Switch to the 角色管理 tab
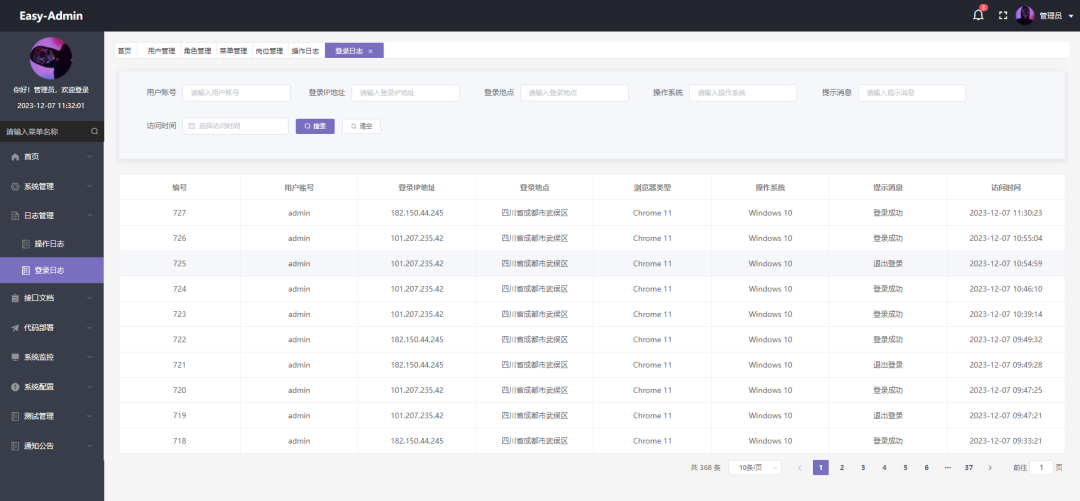 pyautogui.click(x=197, y=51)
